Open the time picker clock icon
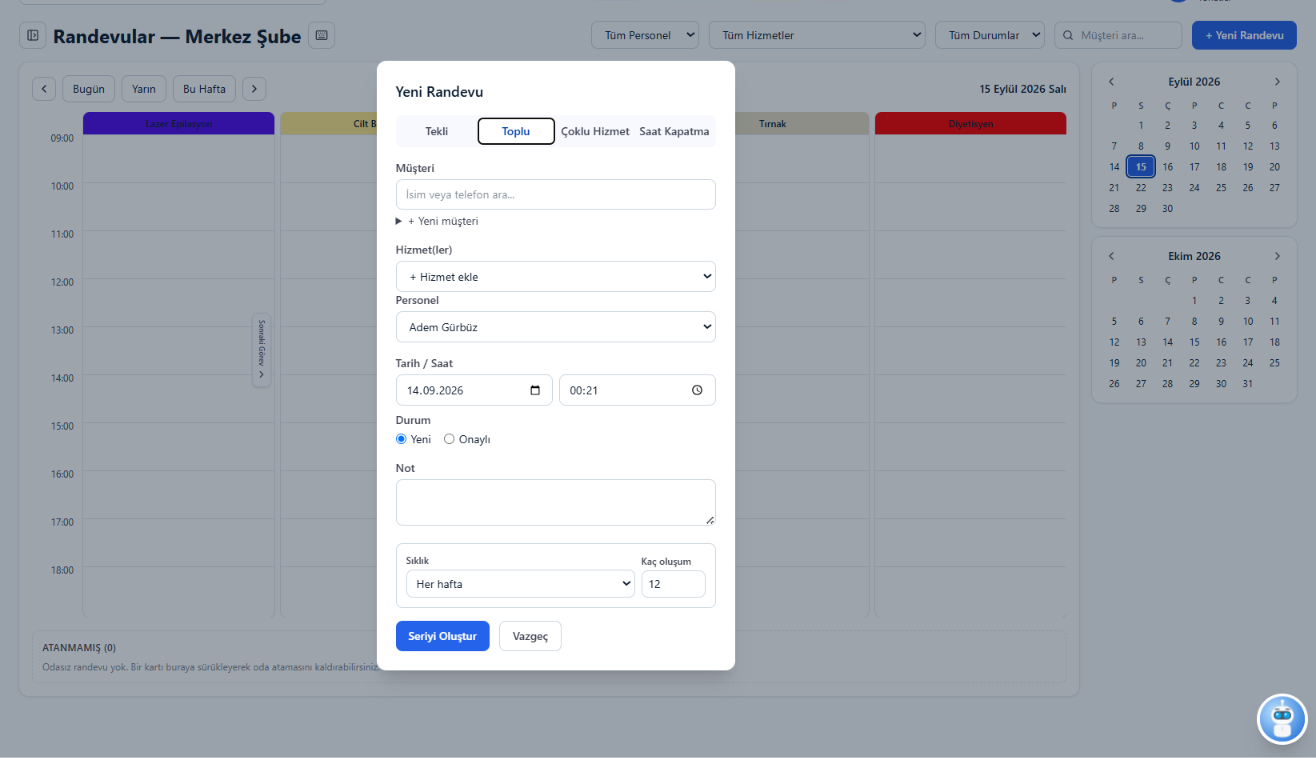The image size is (1316, 758). [697, 390]
